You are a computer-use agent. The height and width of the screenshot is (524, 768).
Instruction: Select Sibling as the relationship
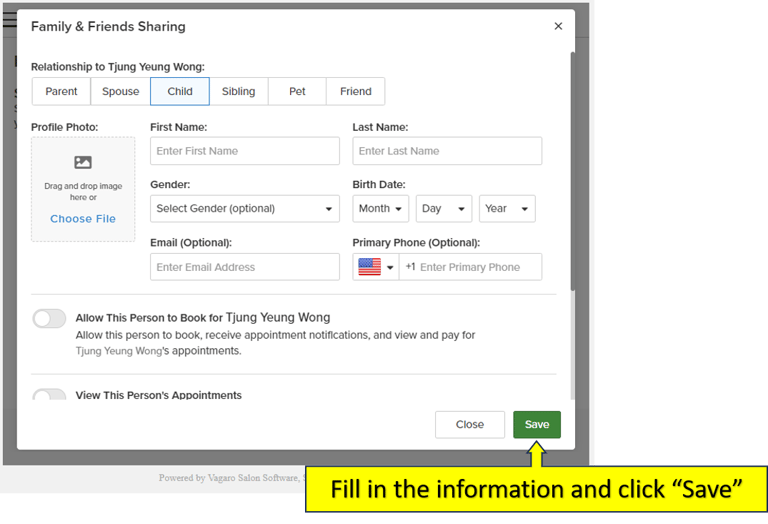click(239, 92)
